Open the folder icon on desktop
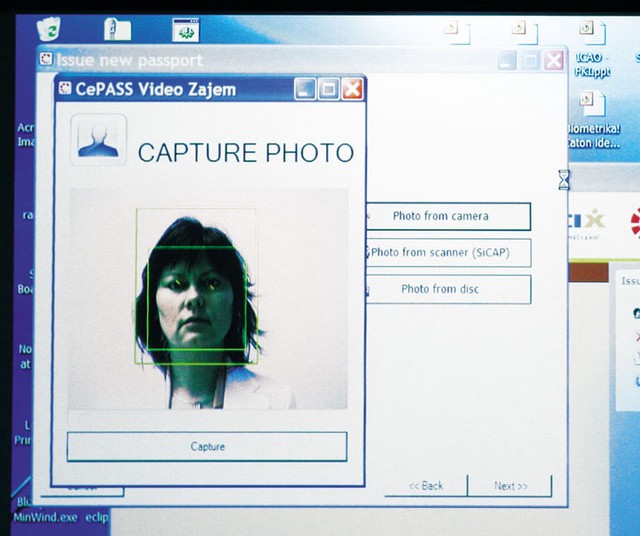Image resolution: width=640 pixels, height=536 pixels. [x=117, y=29]
